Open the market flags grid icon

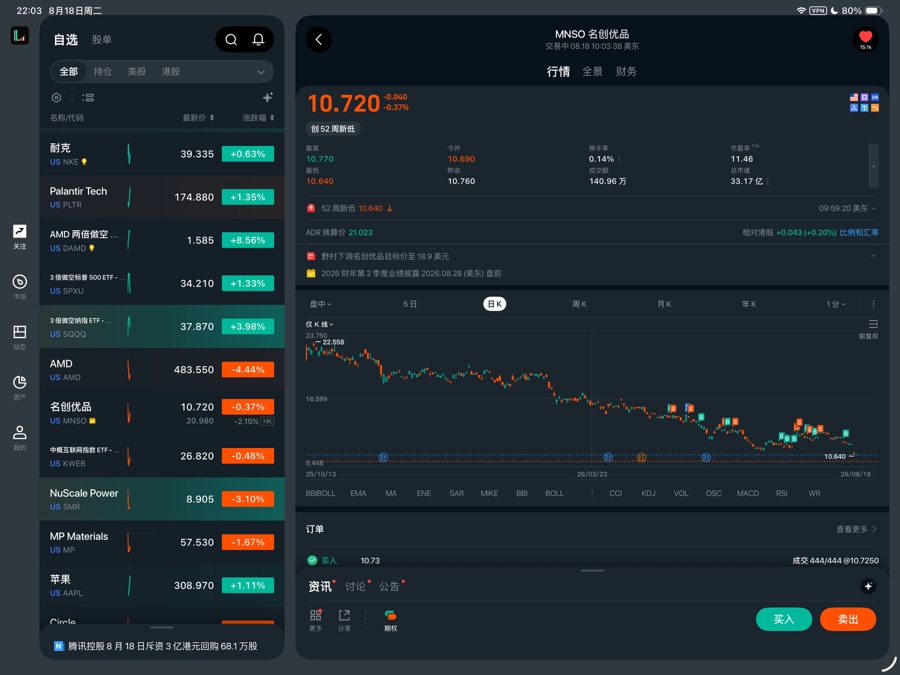(x=864, y=102)
